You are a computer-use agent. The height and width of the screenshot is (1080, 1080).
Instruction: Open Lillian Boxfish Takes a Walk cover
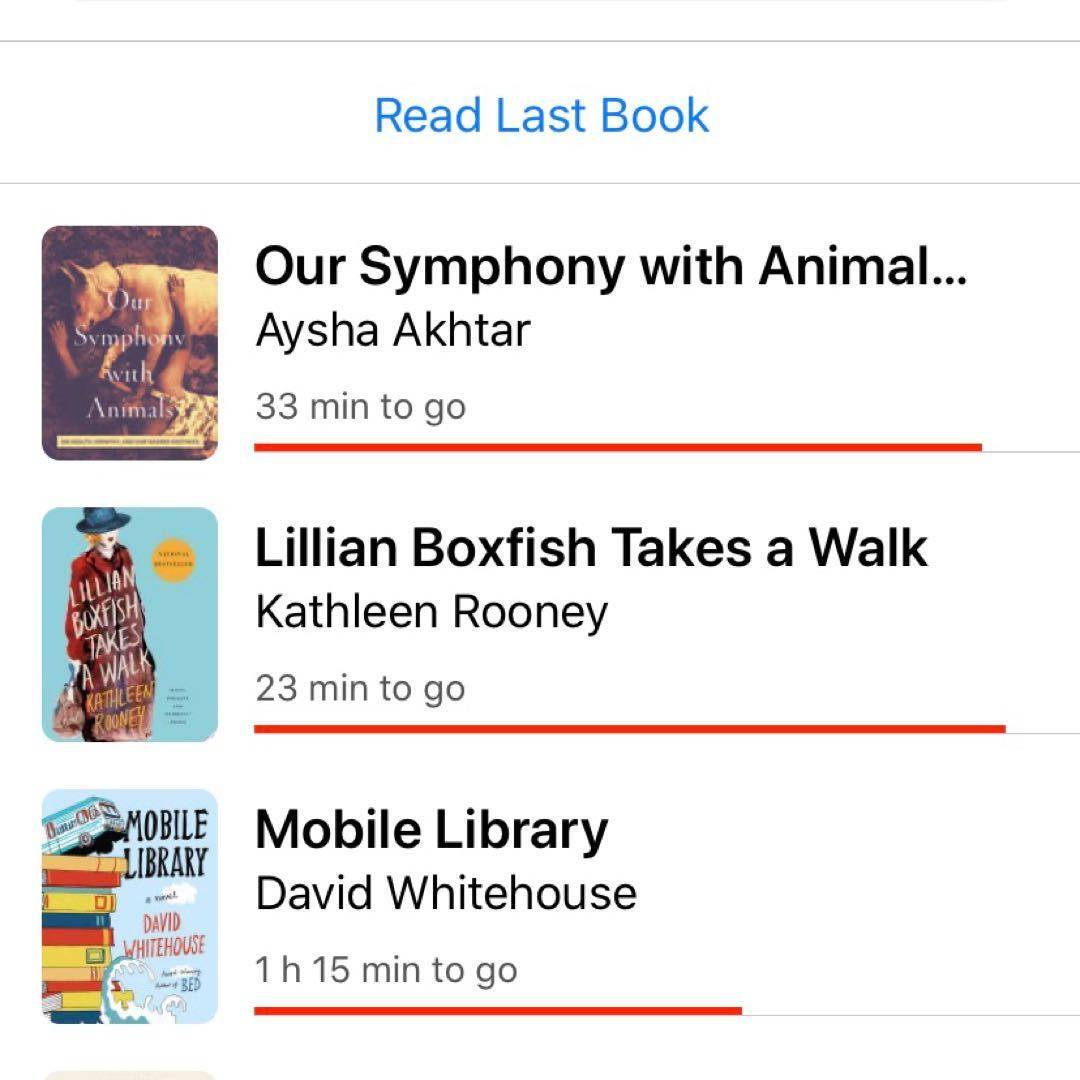[x=130, y=624]
